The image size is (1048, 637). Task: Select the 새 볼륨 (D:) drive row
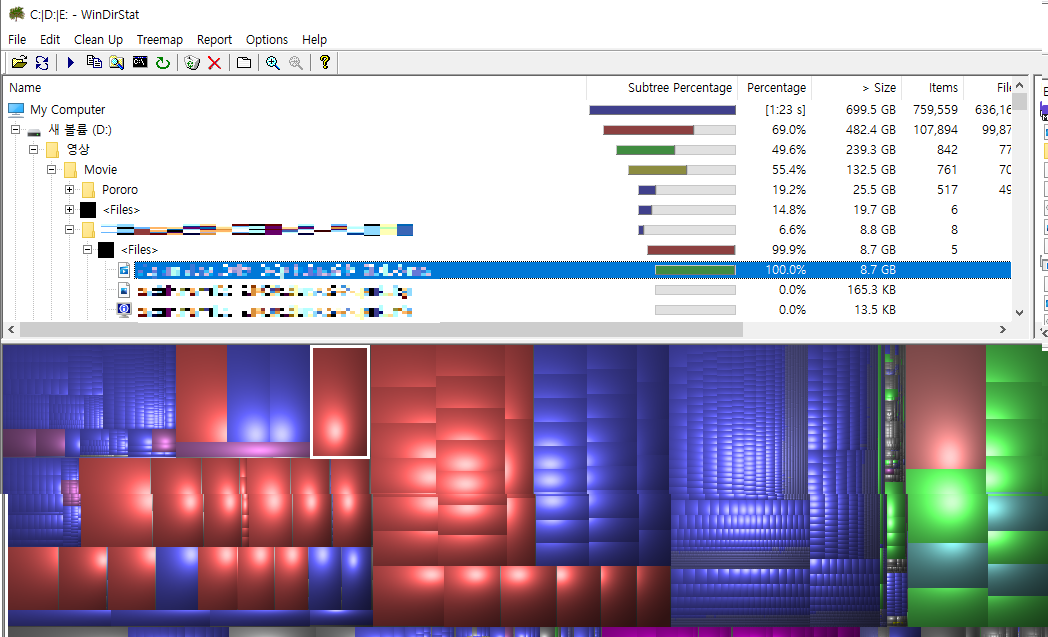pos(507,130)
